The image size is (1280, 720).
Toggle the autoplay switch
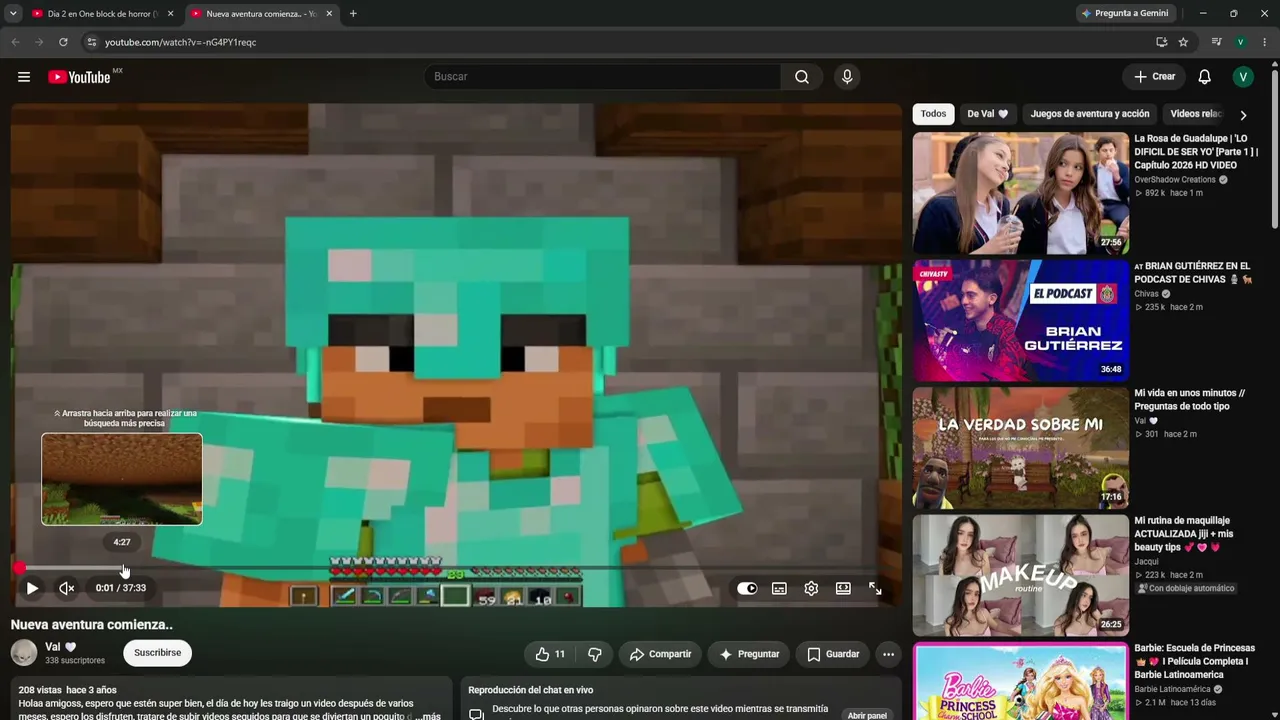coord(747,588)
